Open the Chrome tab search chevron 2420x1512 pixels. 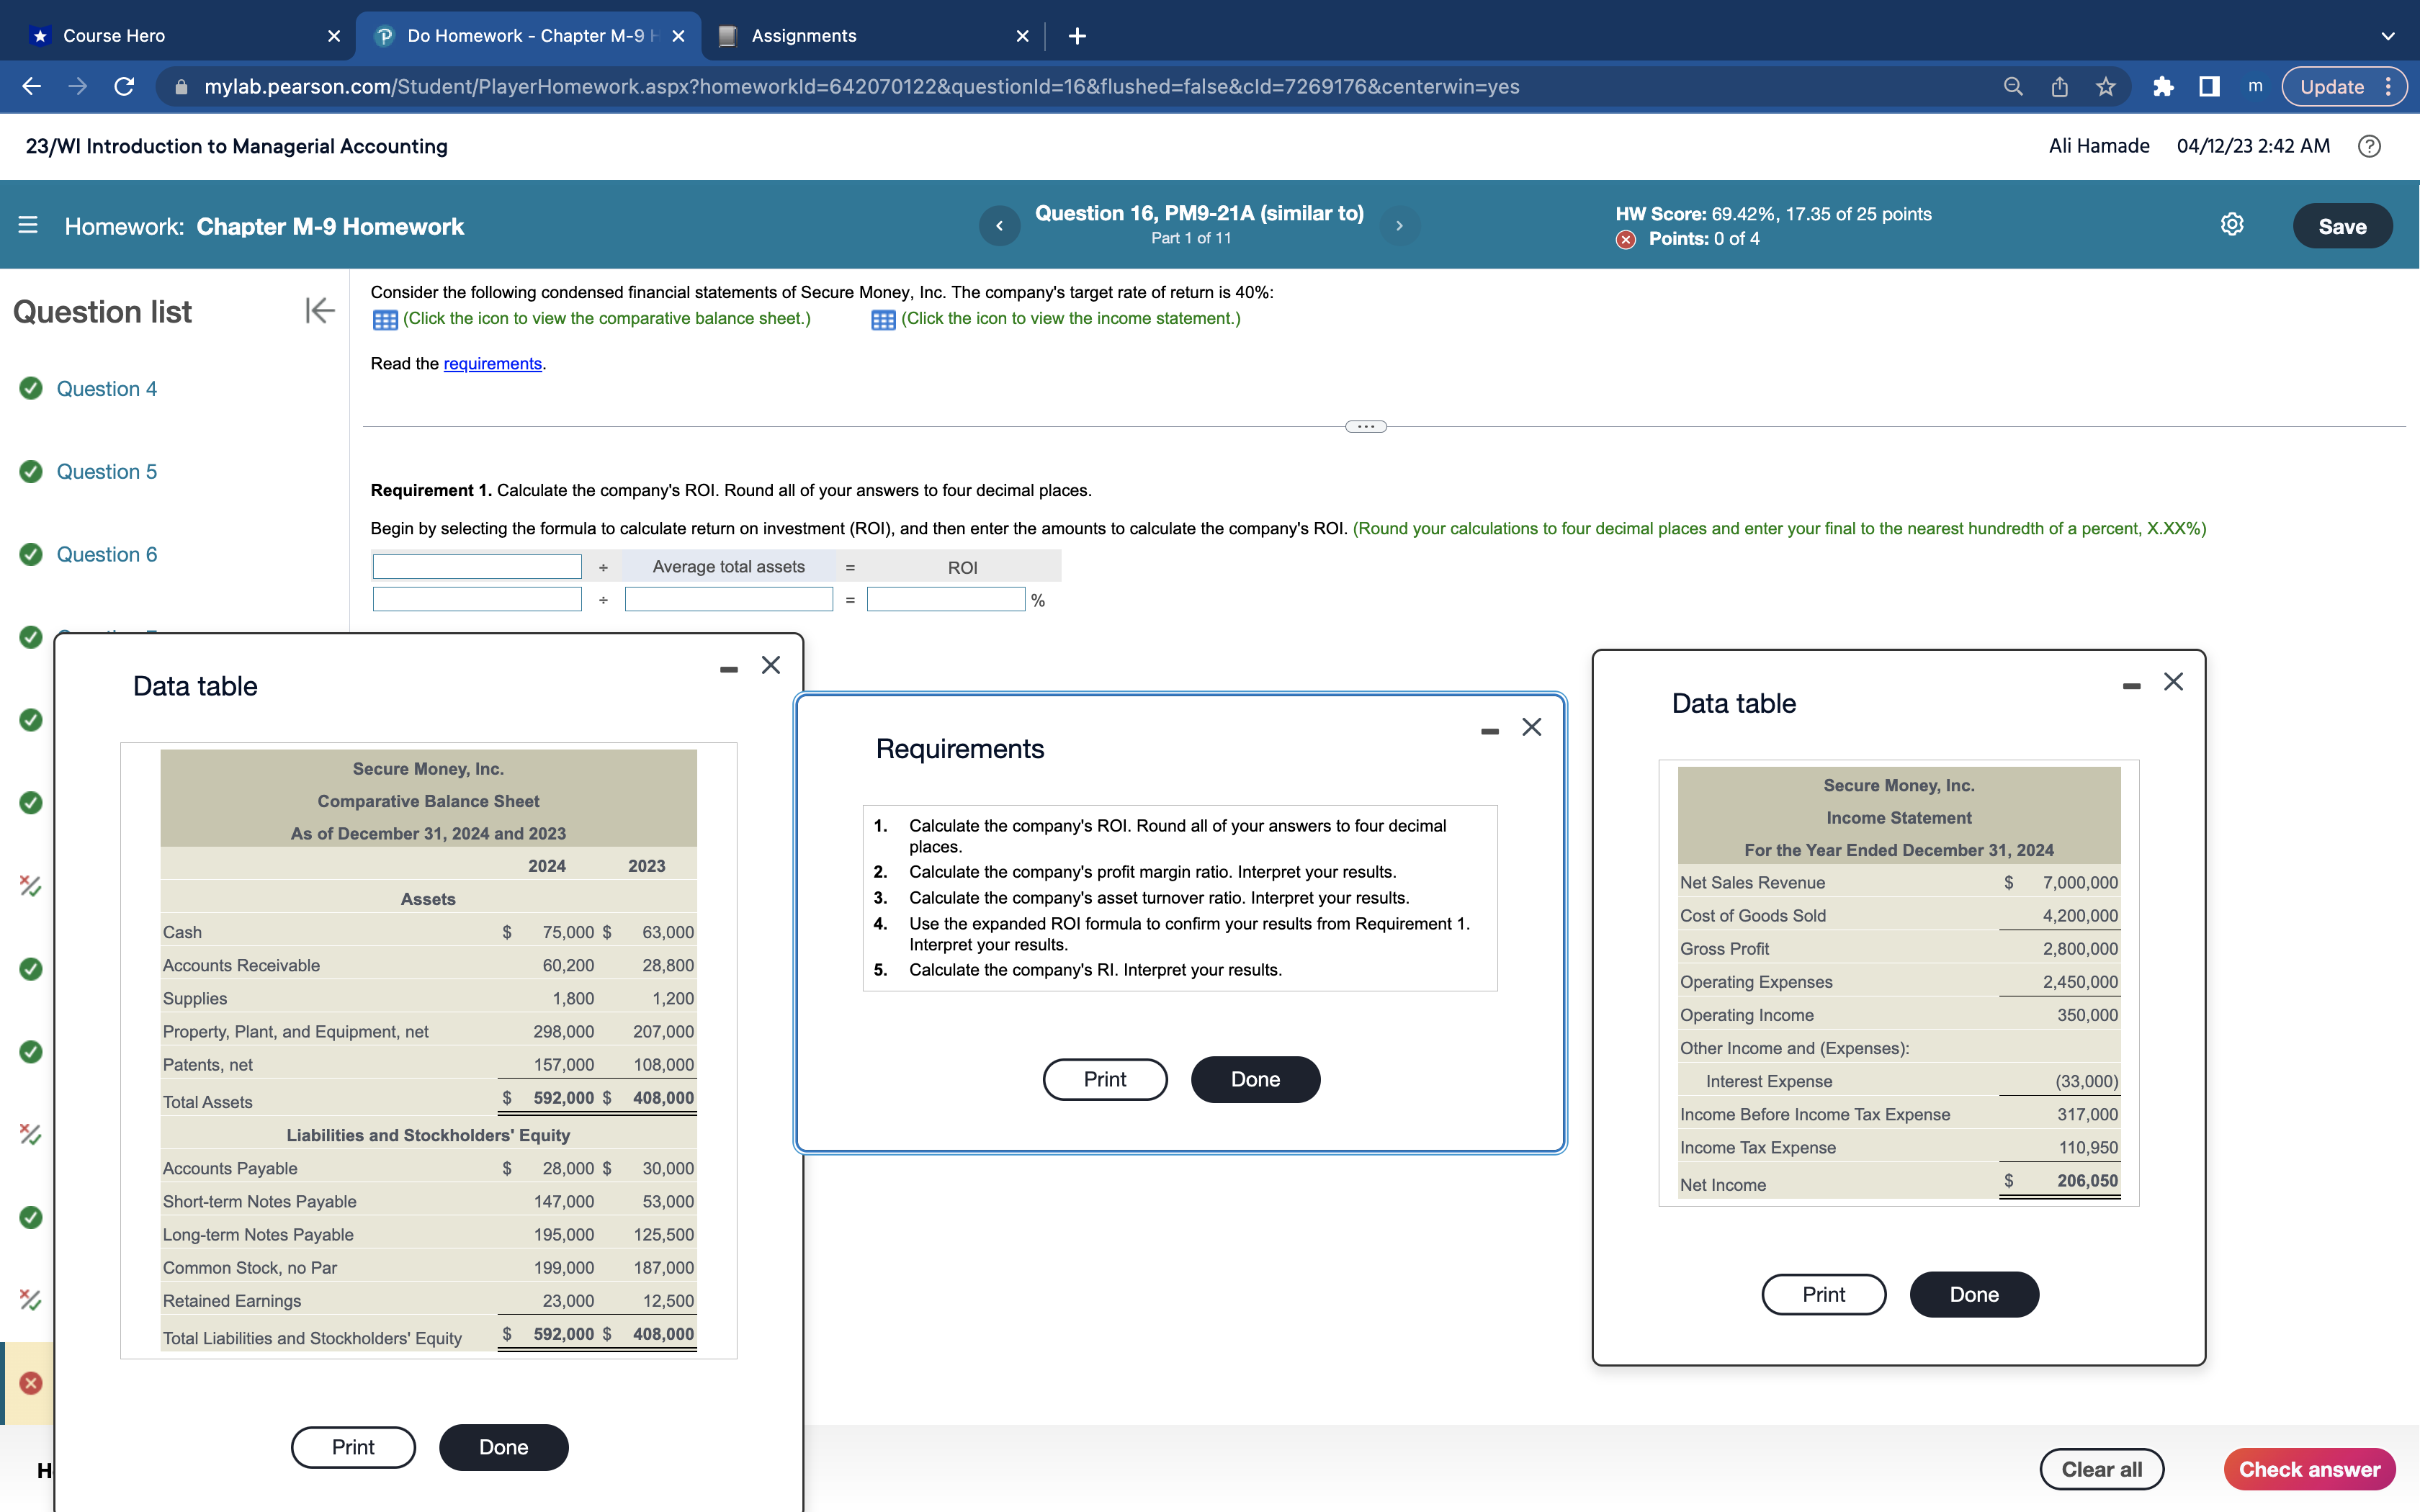point(2388,36)
